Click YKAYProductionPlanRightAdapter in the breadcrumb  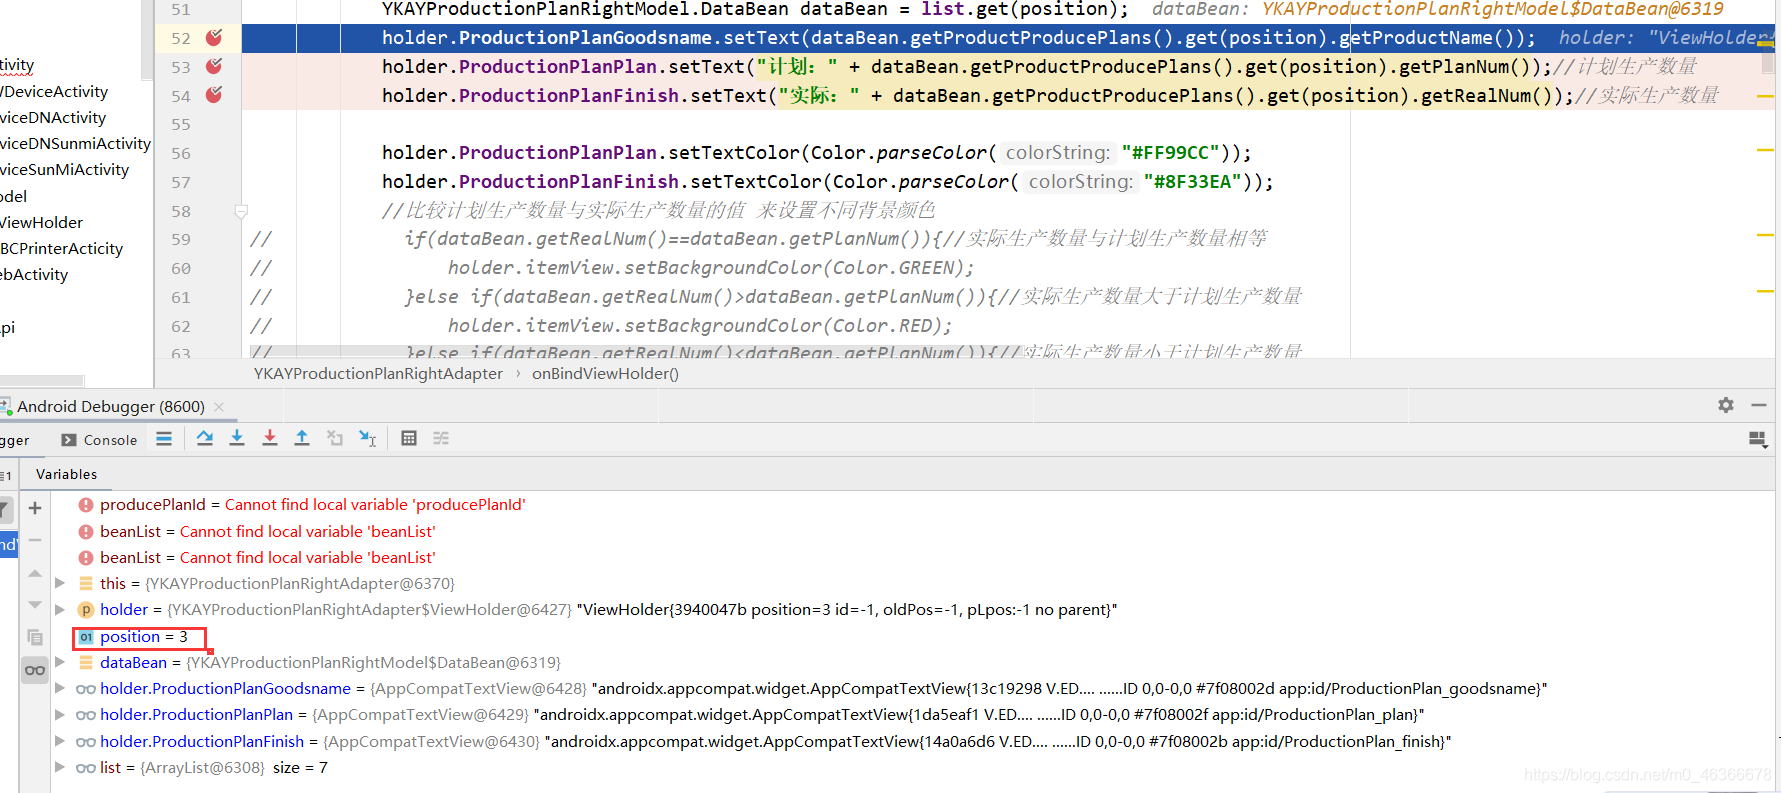(378, 374)
